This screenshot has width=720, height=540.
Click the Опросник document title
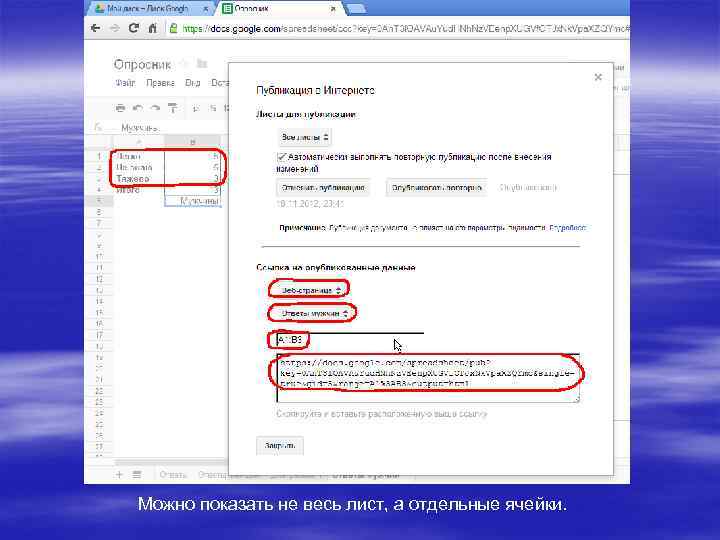click(x=142, y=64)
